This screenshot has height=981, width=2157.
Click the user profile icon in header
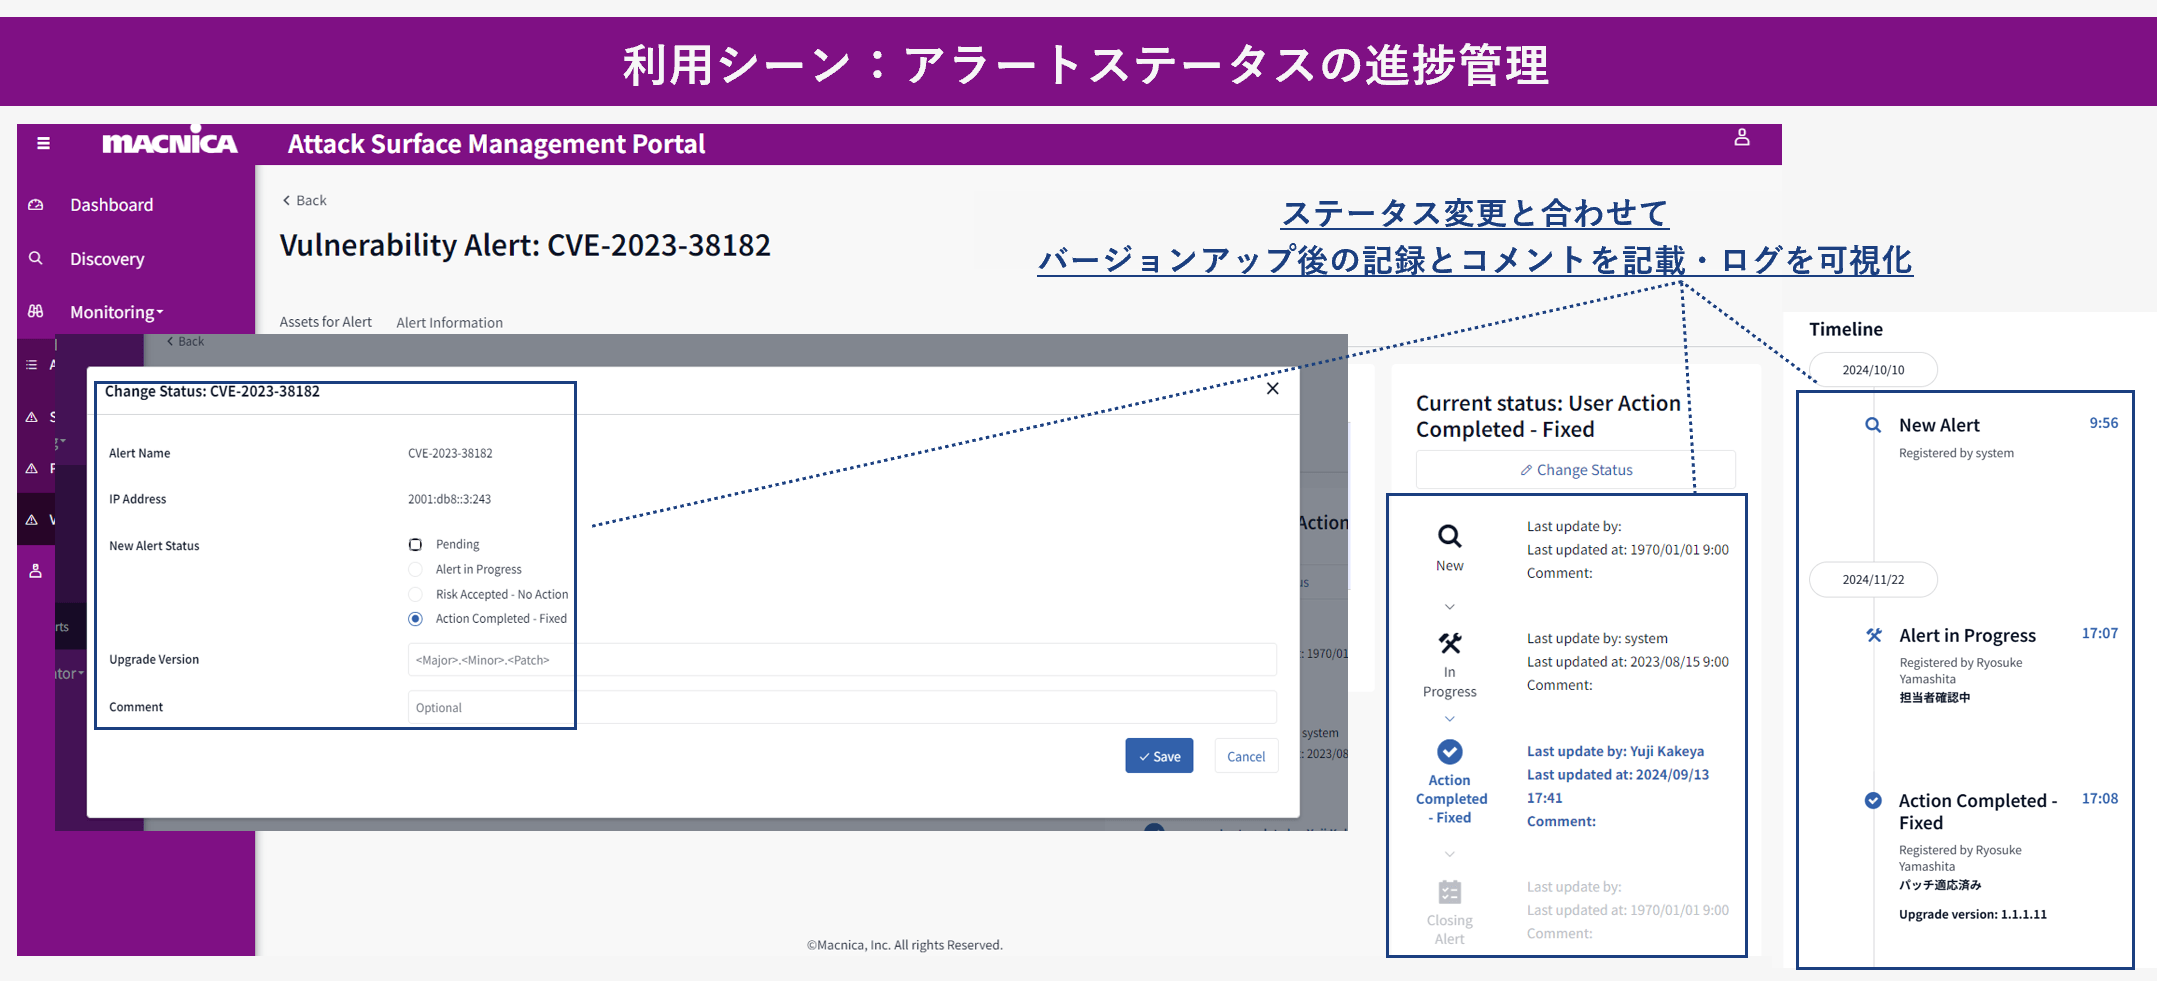[x=1741, y=138]
